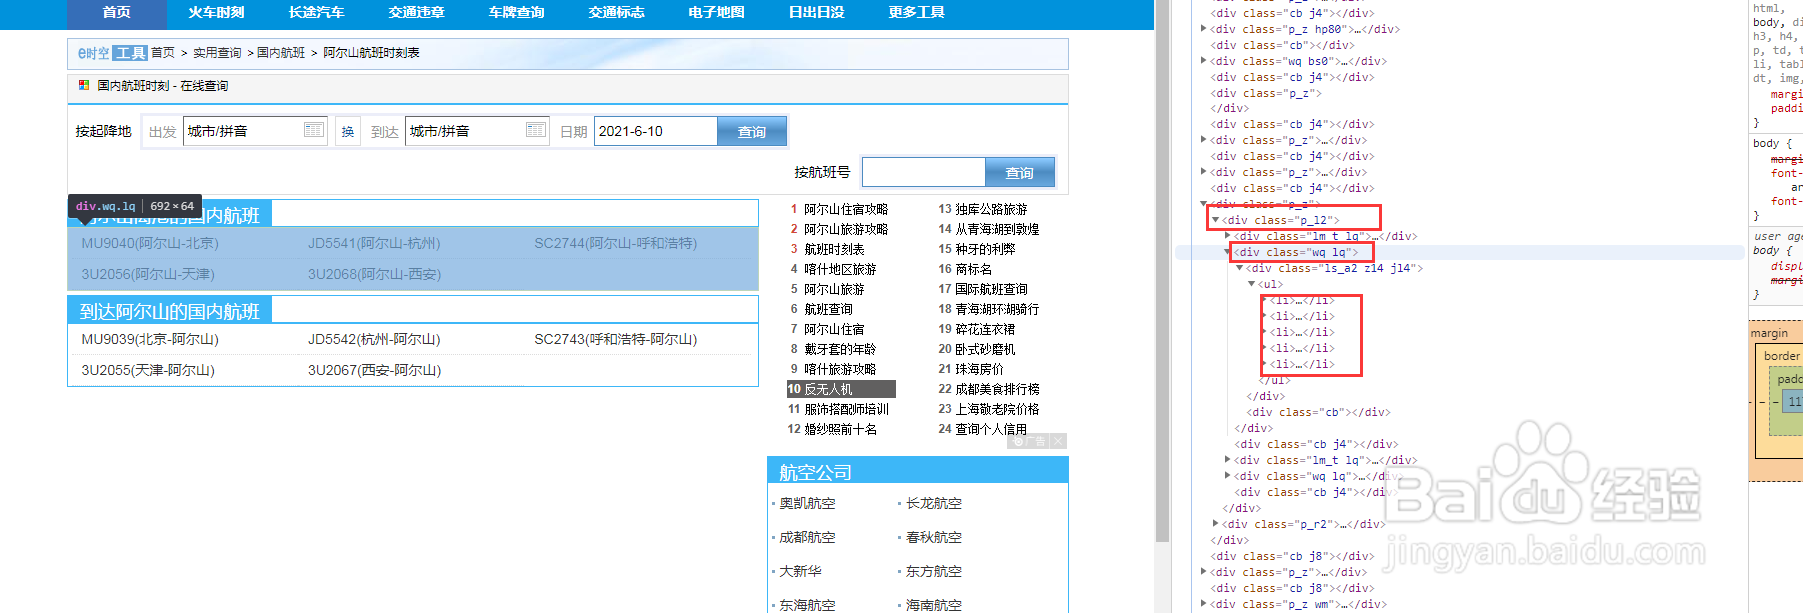The width and height of the screenshot is (1803, 613).
Task: Open the 交通违章 navigation item
Action: coord(416,13)
